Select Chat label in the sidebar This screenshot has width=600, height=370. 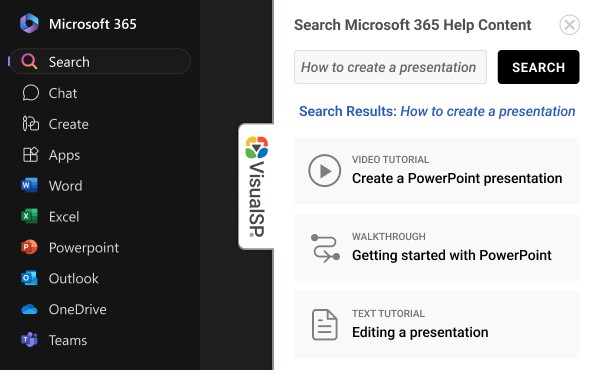click(63, 93)
